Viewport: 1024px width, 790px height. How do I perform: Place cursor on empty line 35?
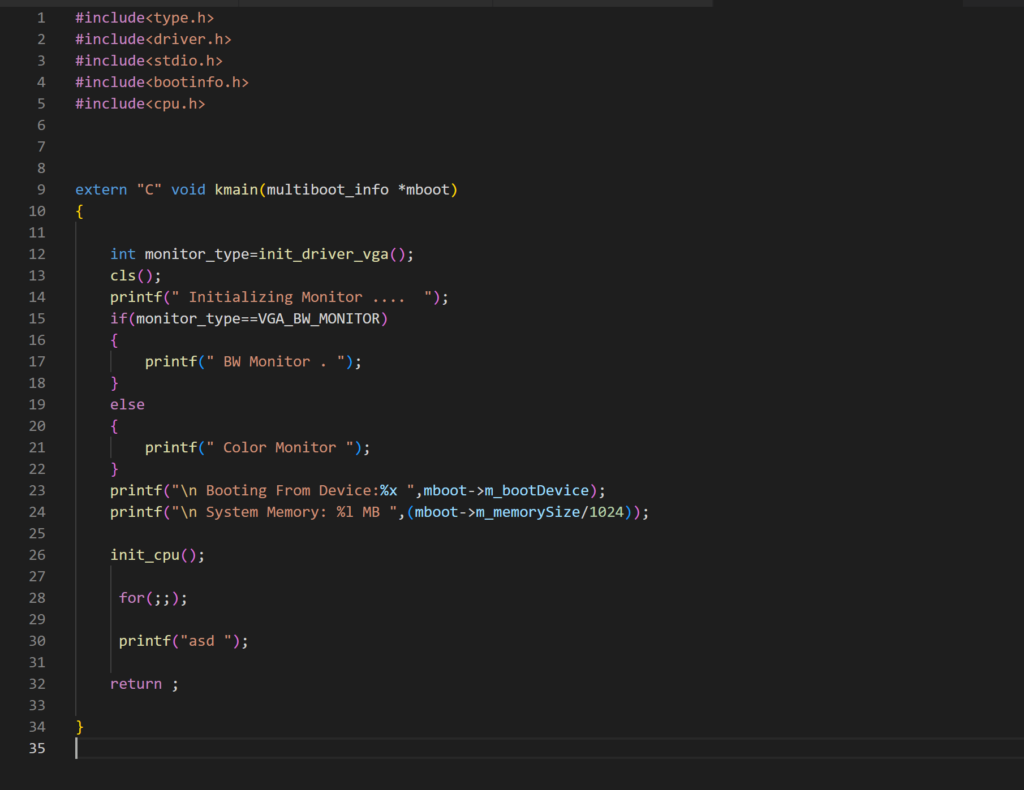(x=300, y=748)
